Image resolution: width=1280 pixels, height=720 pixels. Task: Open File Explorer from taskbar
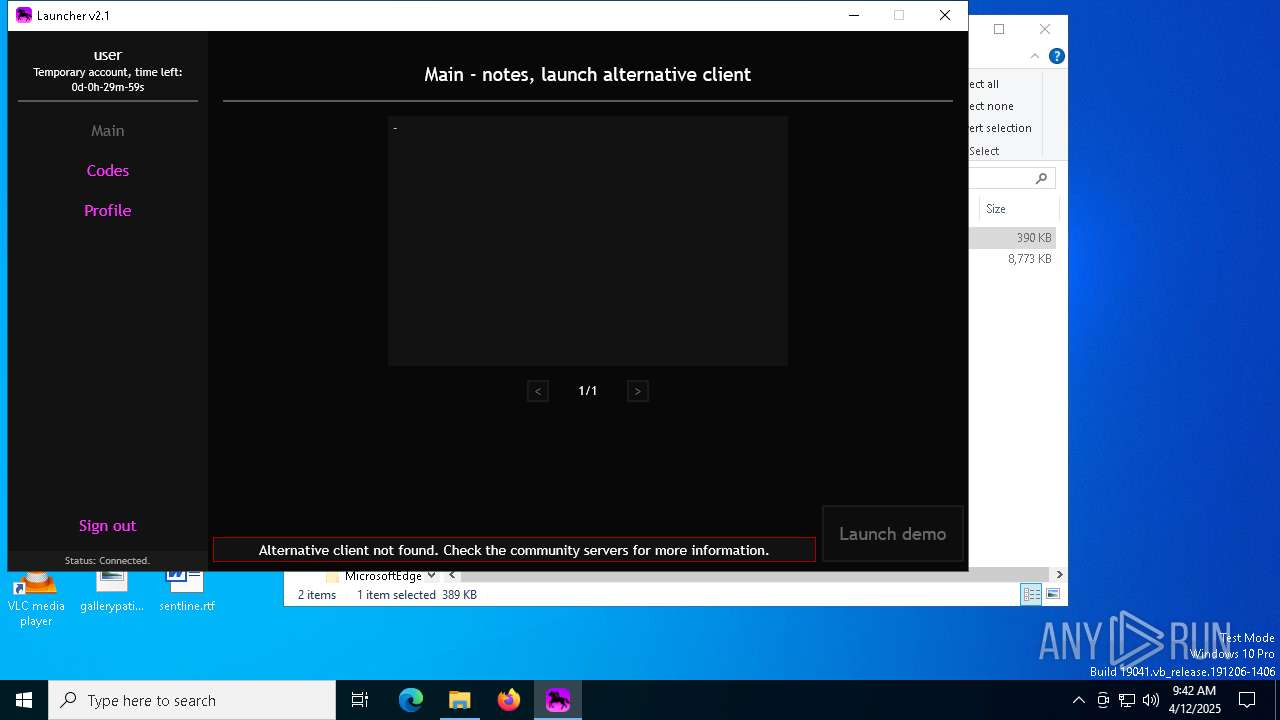coord(459,700)
